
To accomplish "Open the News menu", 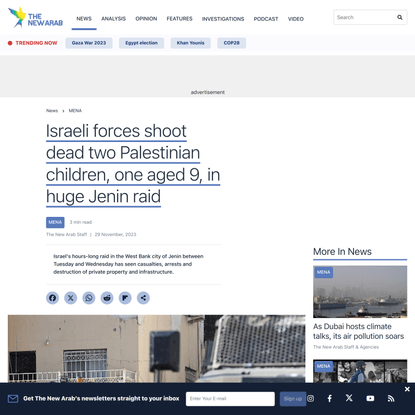I will pos(84,19).
